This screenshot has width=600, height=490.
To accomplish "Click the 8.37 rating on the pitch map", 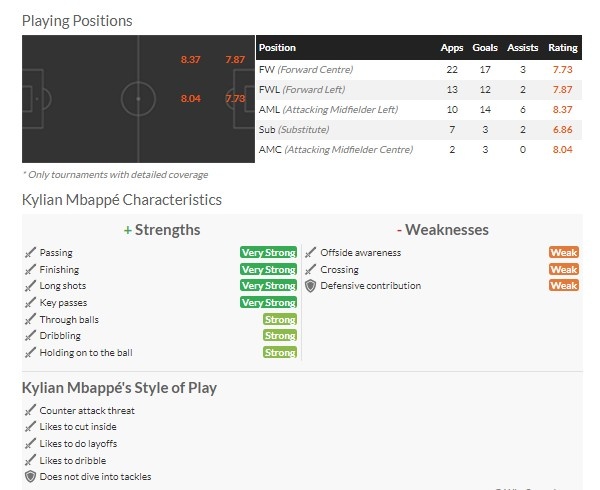I will tap(191, 60).
